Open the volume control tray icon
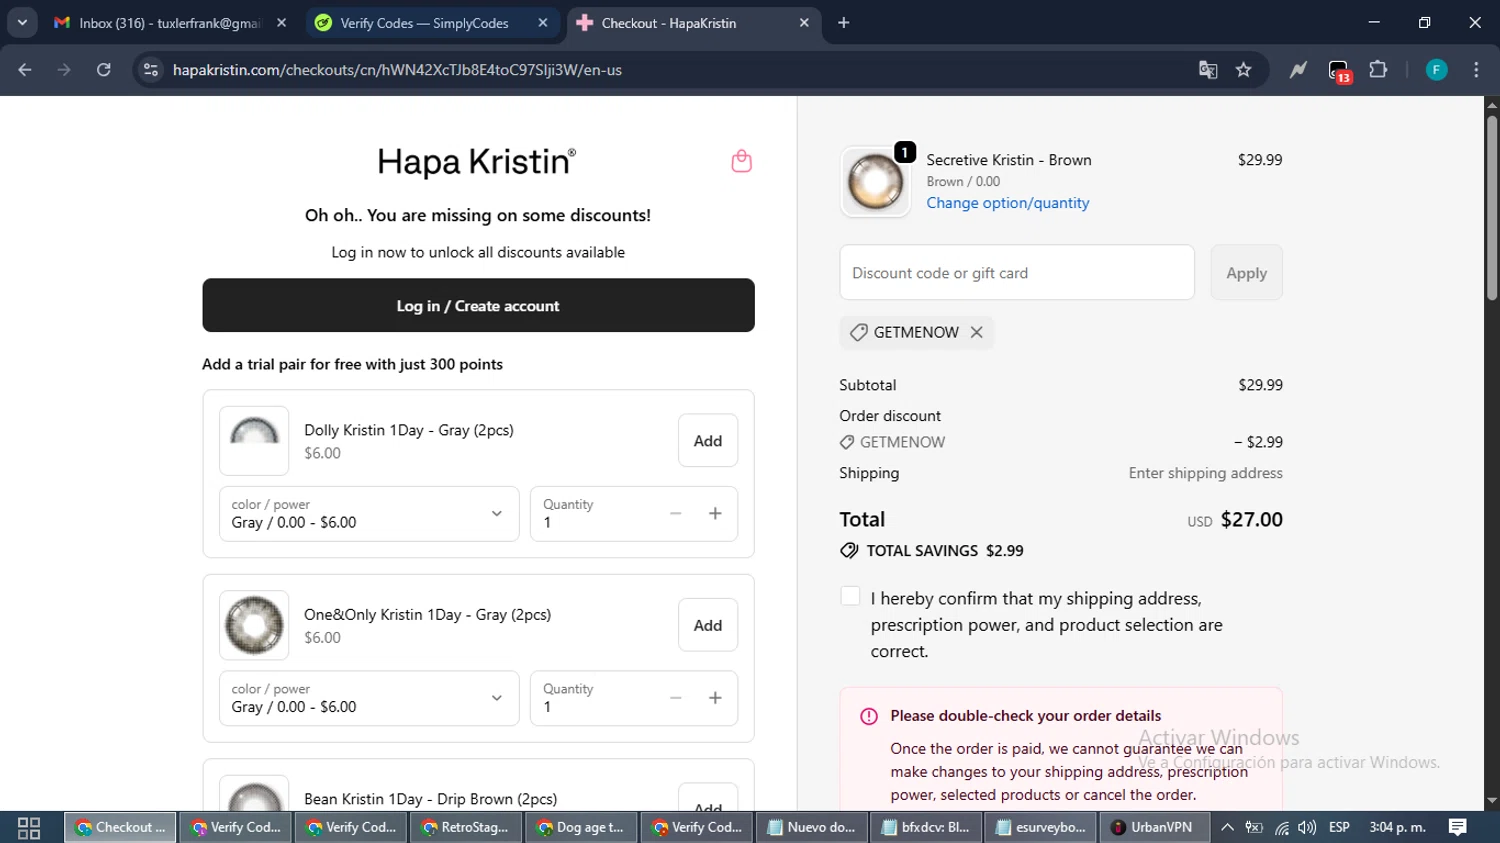Image resolution: width=1500 pixels, height=843 pixels. 1307,828
